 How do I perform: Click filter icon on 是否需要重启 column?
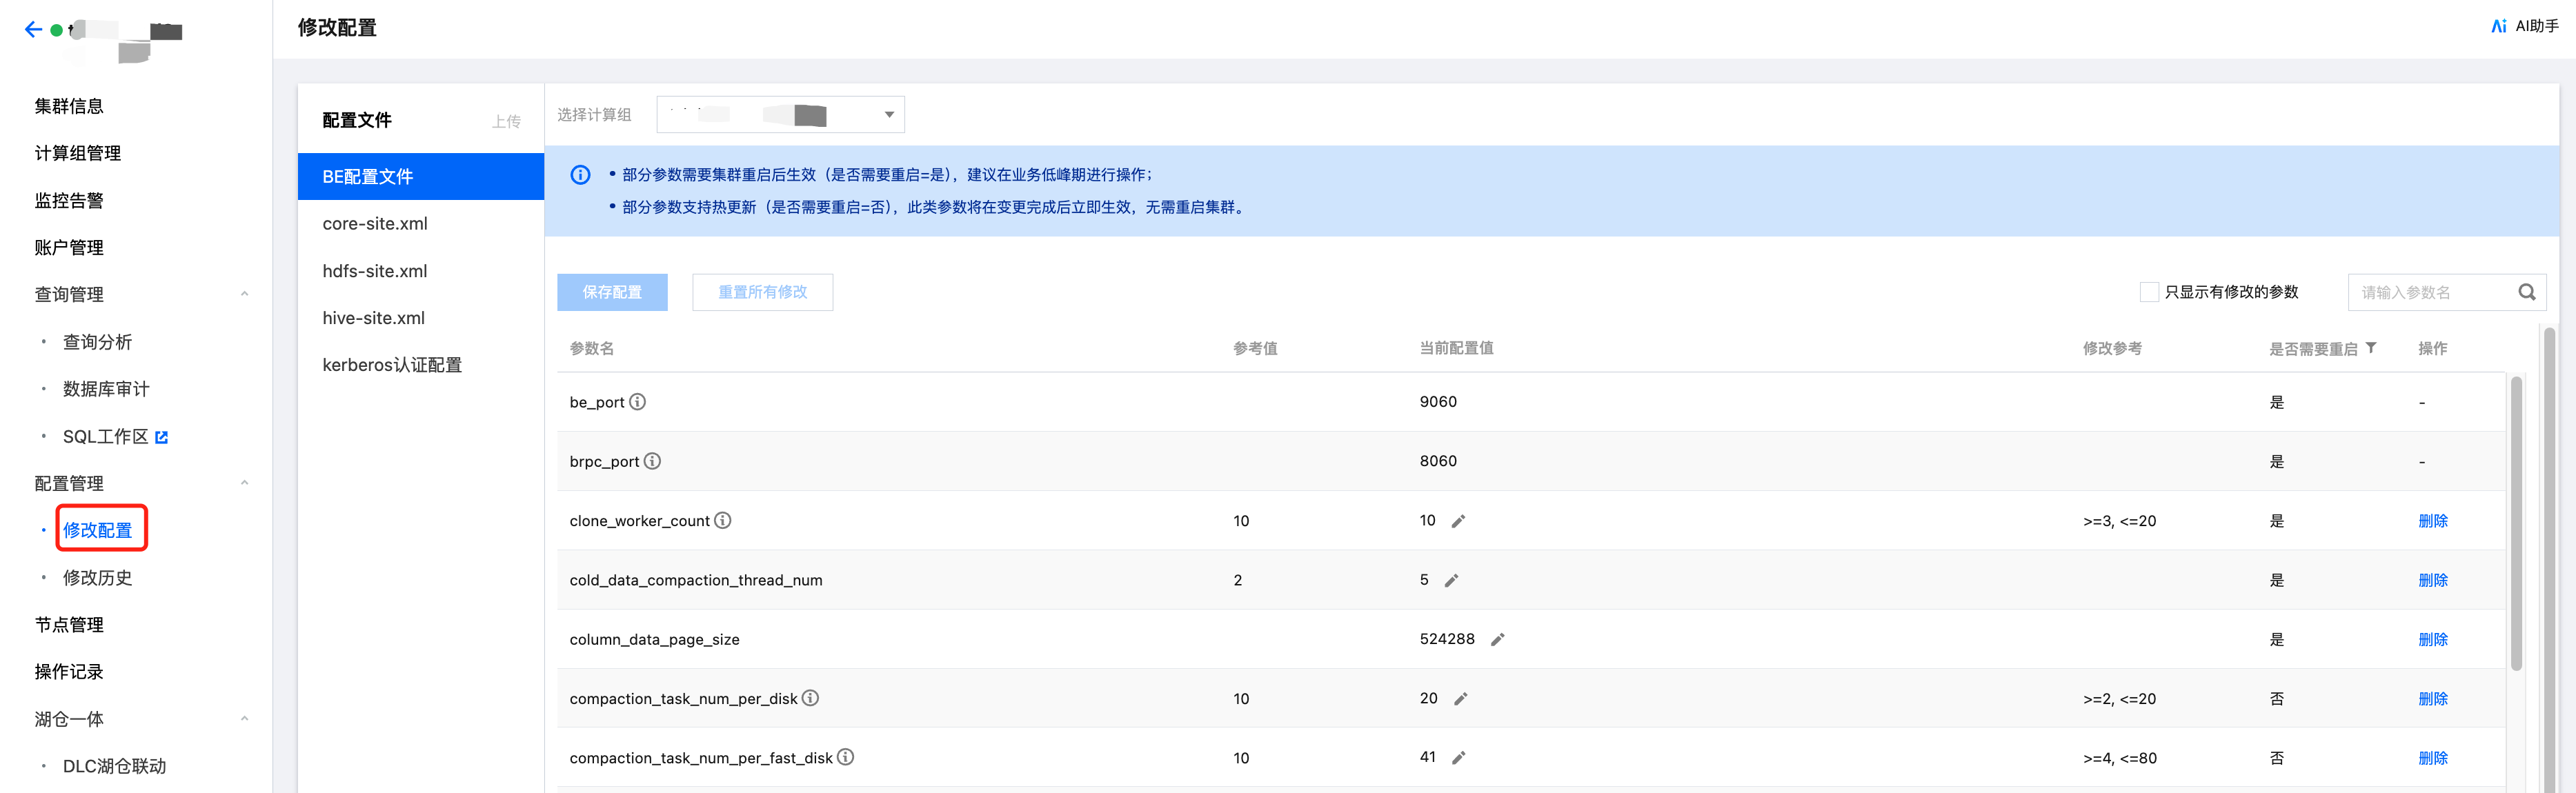[2371, 348]
